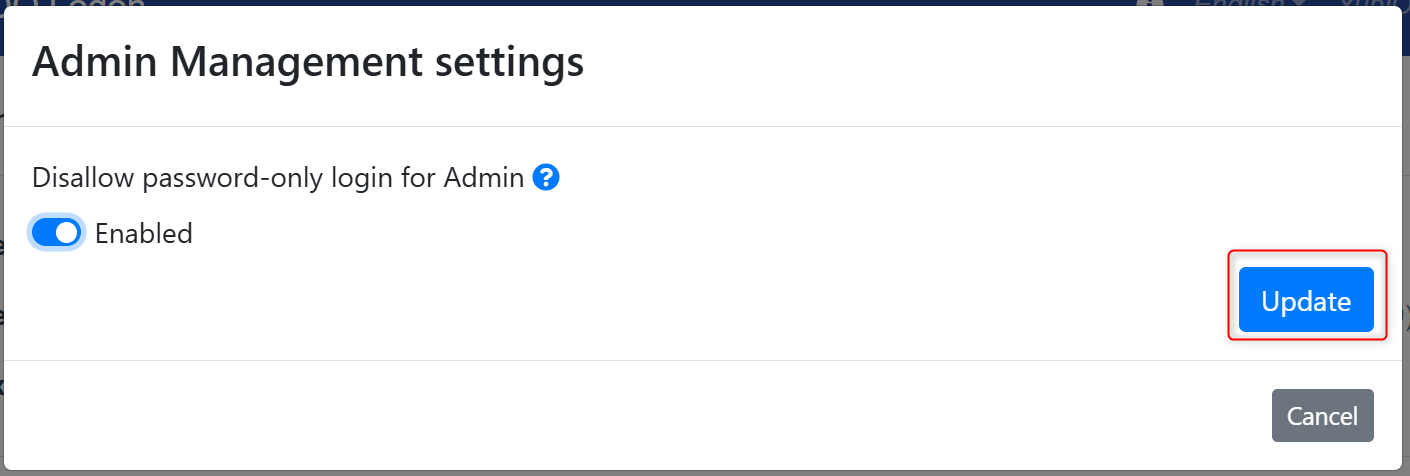
Task: Click the Cancel button
Action: click(x=1322, y=416)
